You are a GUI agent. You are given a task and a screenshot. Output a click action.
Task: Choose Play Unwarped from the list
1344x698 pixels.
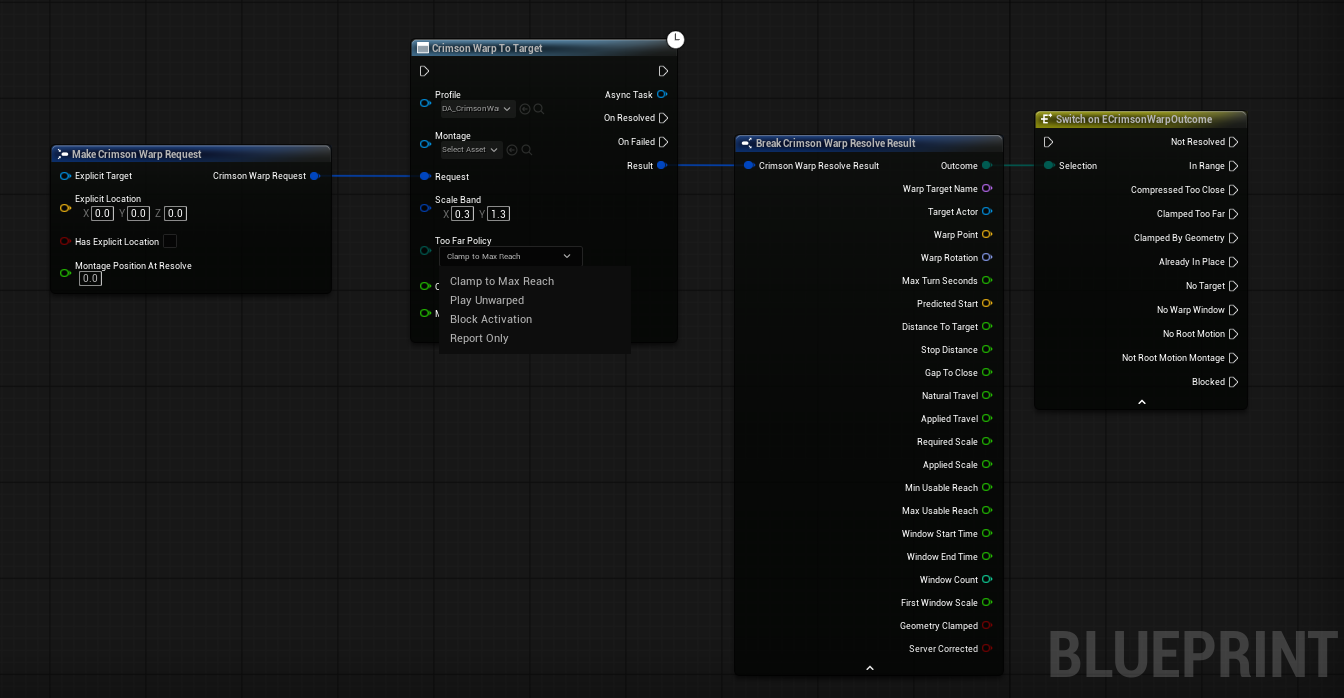pos(487,300)
